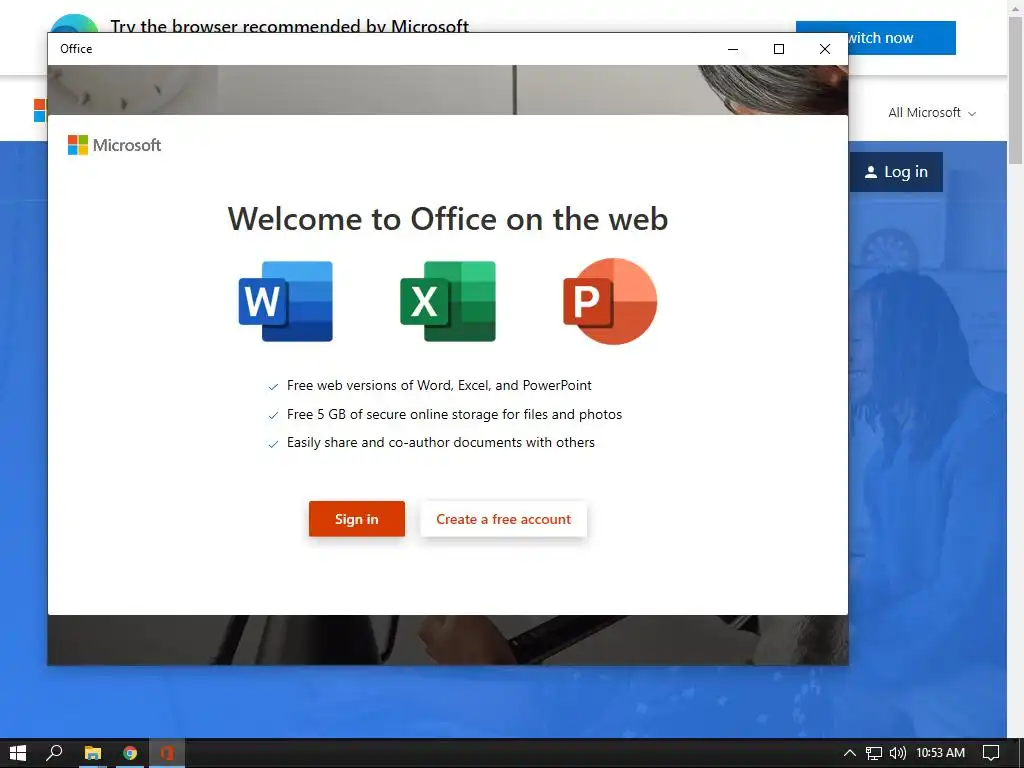Minimize the Office window
The height and width of the screenshot is (768, 1024).
coord(733,49)
